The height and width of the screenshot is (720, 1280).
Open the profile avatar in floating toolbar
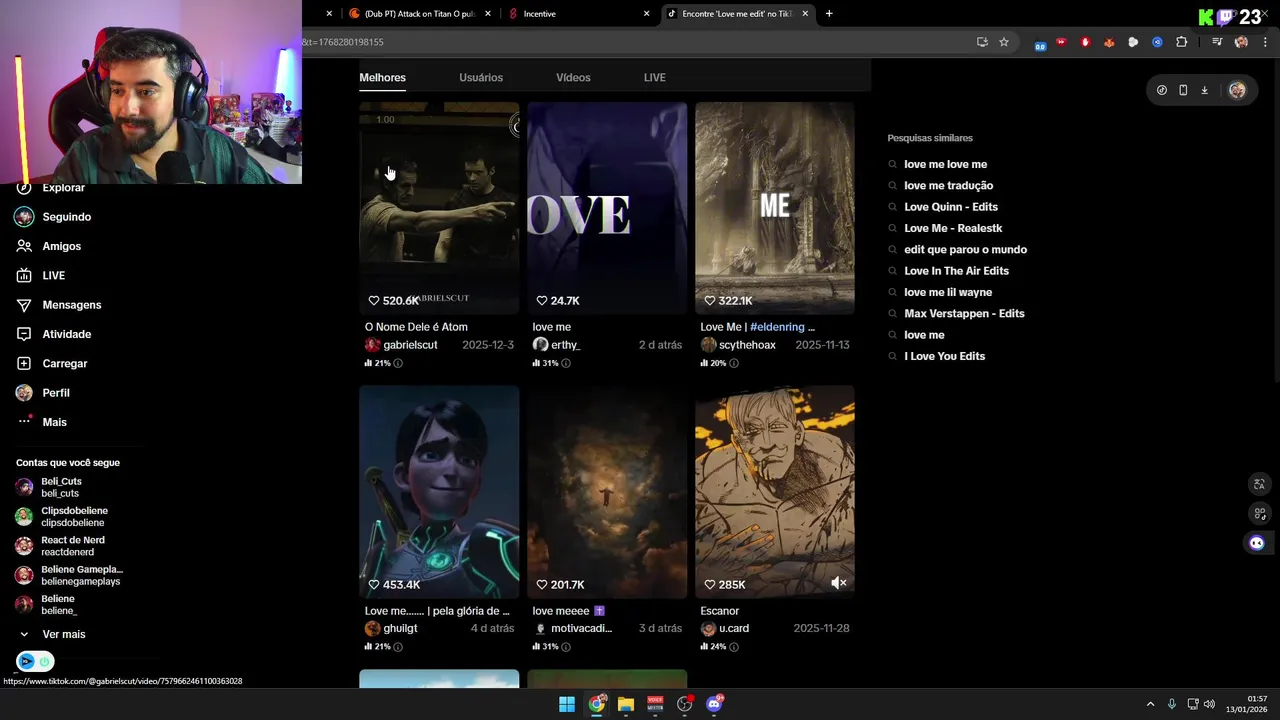click(1237, 90)
